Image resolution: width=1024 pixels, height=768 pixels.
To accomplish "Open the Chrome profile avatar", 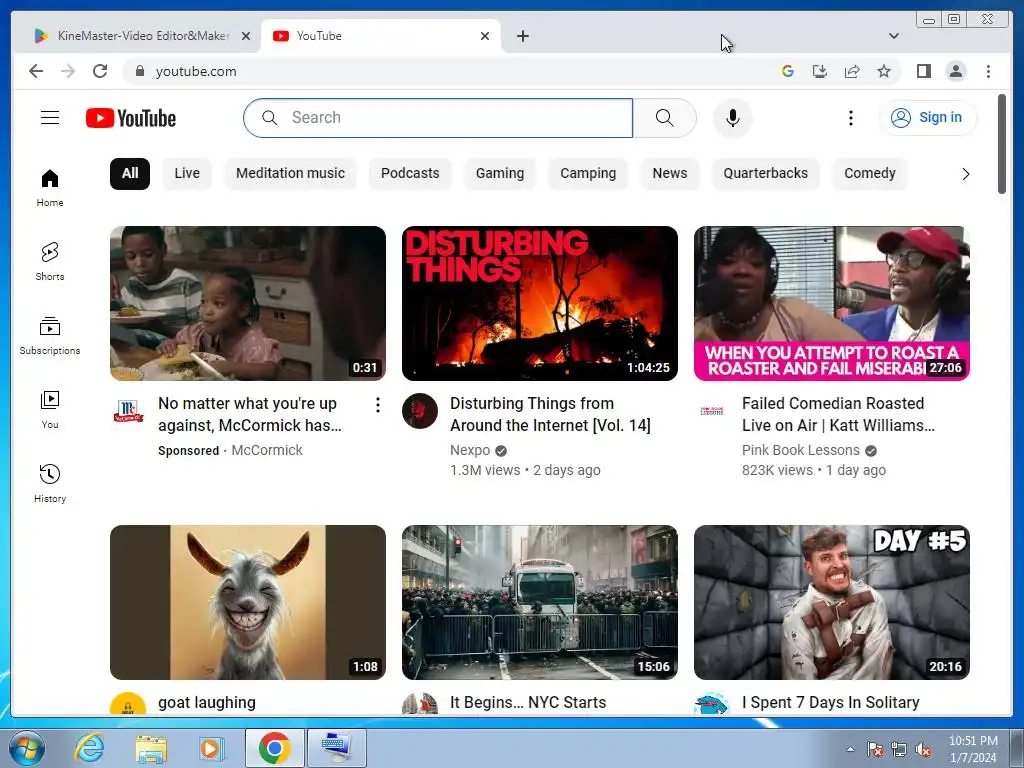I will [955, 71].
